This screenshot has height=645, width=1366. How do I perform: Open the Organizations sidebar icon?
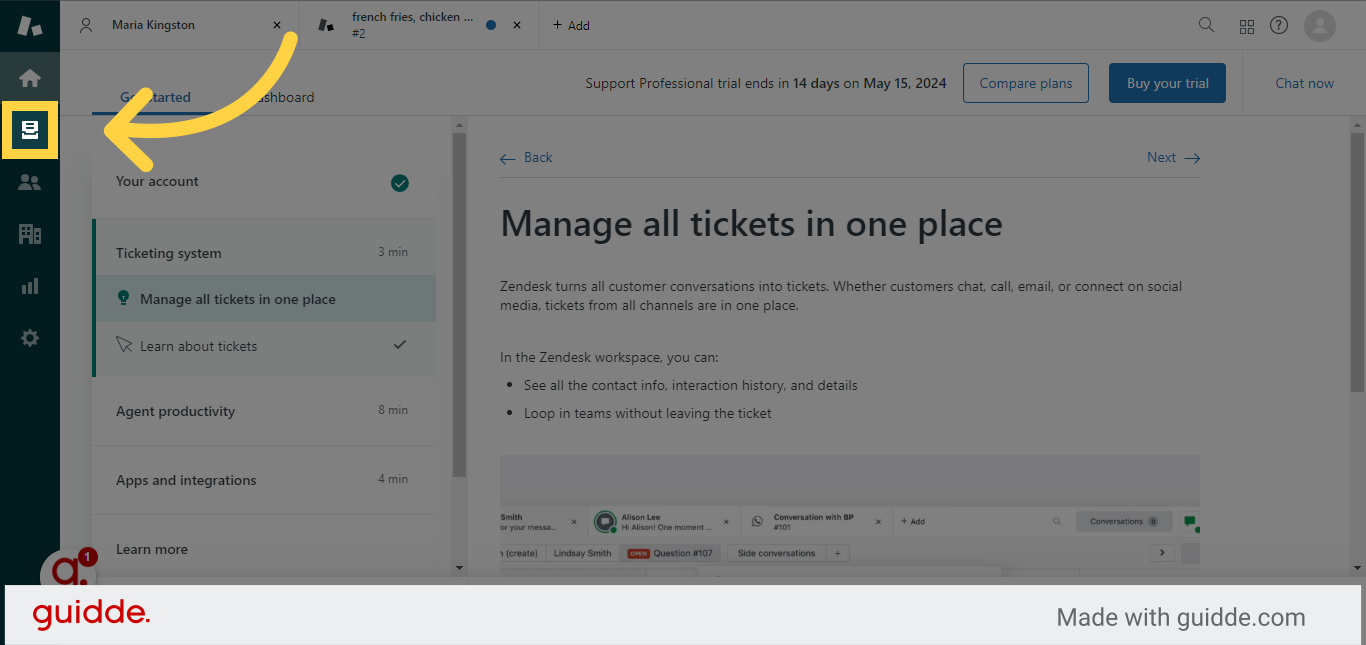point(30,234)
